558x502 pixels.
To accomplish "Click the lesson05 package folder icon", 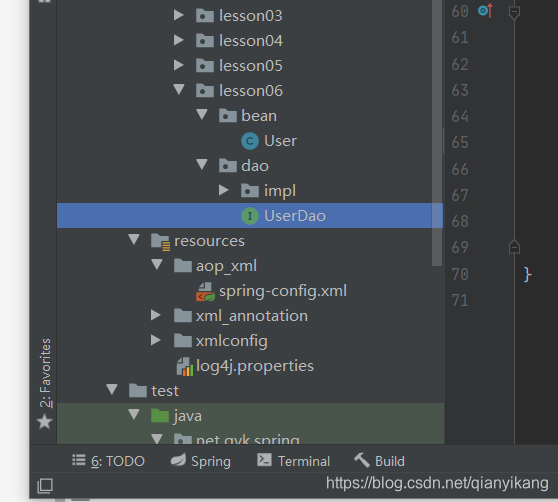I will [x=205, y=66].
